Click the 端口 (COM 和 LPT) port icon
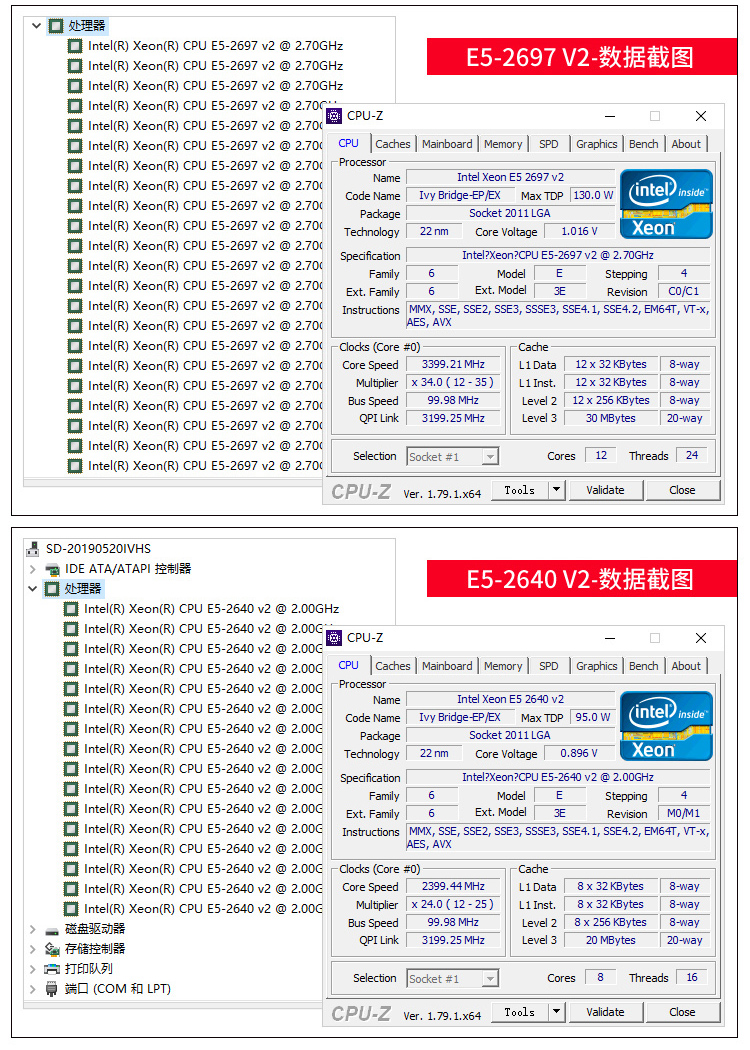Viewport: 750px width, 1050px height. coord(52,989)
